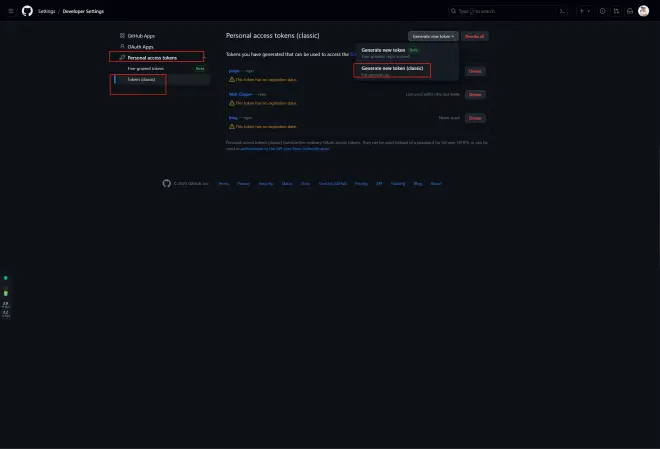This screenshot has height=449, width=660.
Task: Expand the create new plus dropdown
Action: tap(583, 11)
